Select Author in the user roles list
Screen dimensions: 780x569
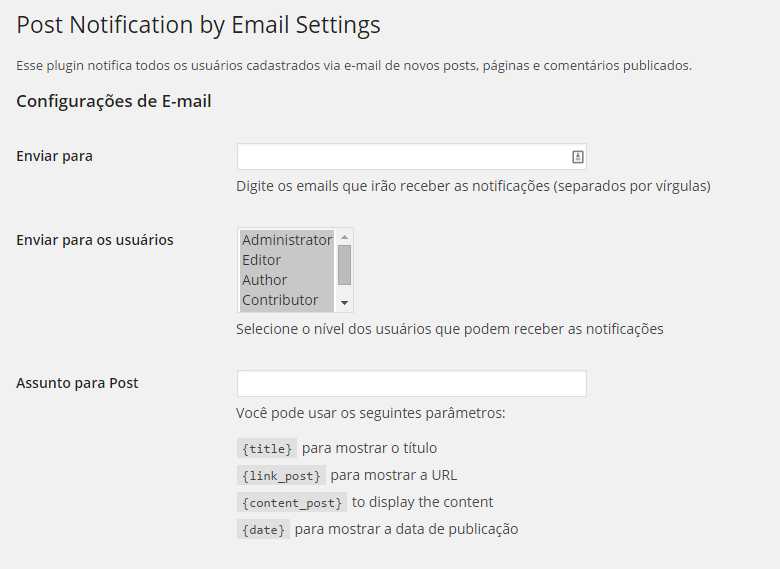(x=287, y=280)
